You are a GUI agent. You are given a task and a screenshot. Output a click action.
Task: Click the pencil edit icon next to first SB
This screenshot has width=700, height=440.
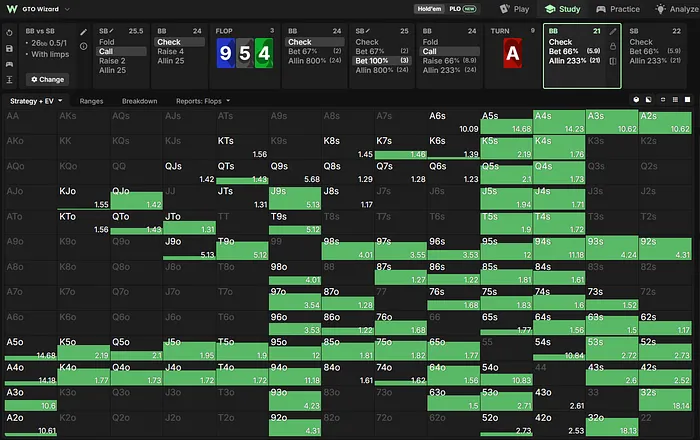pyautogui.click(x=112, y=31)
